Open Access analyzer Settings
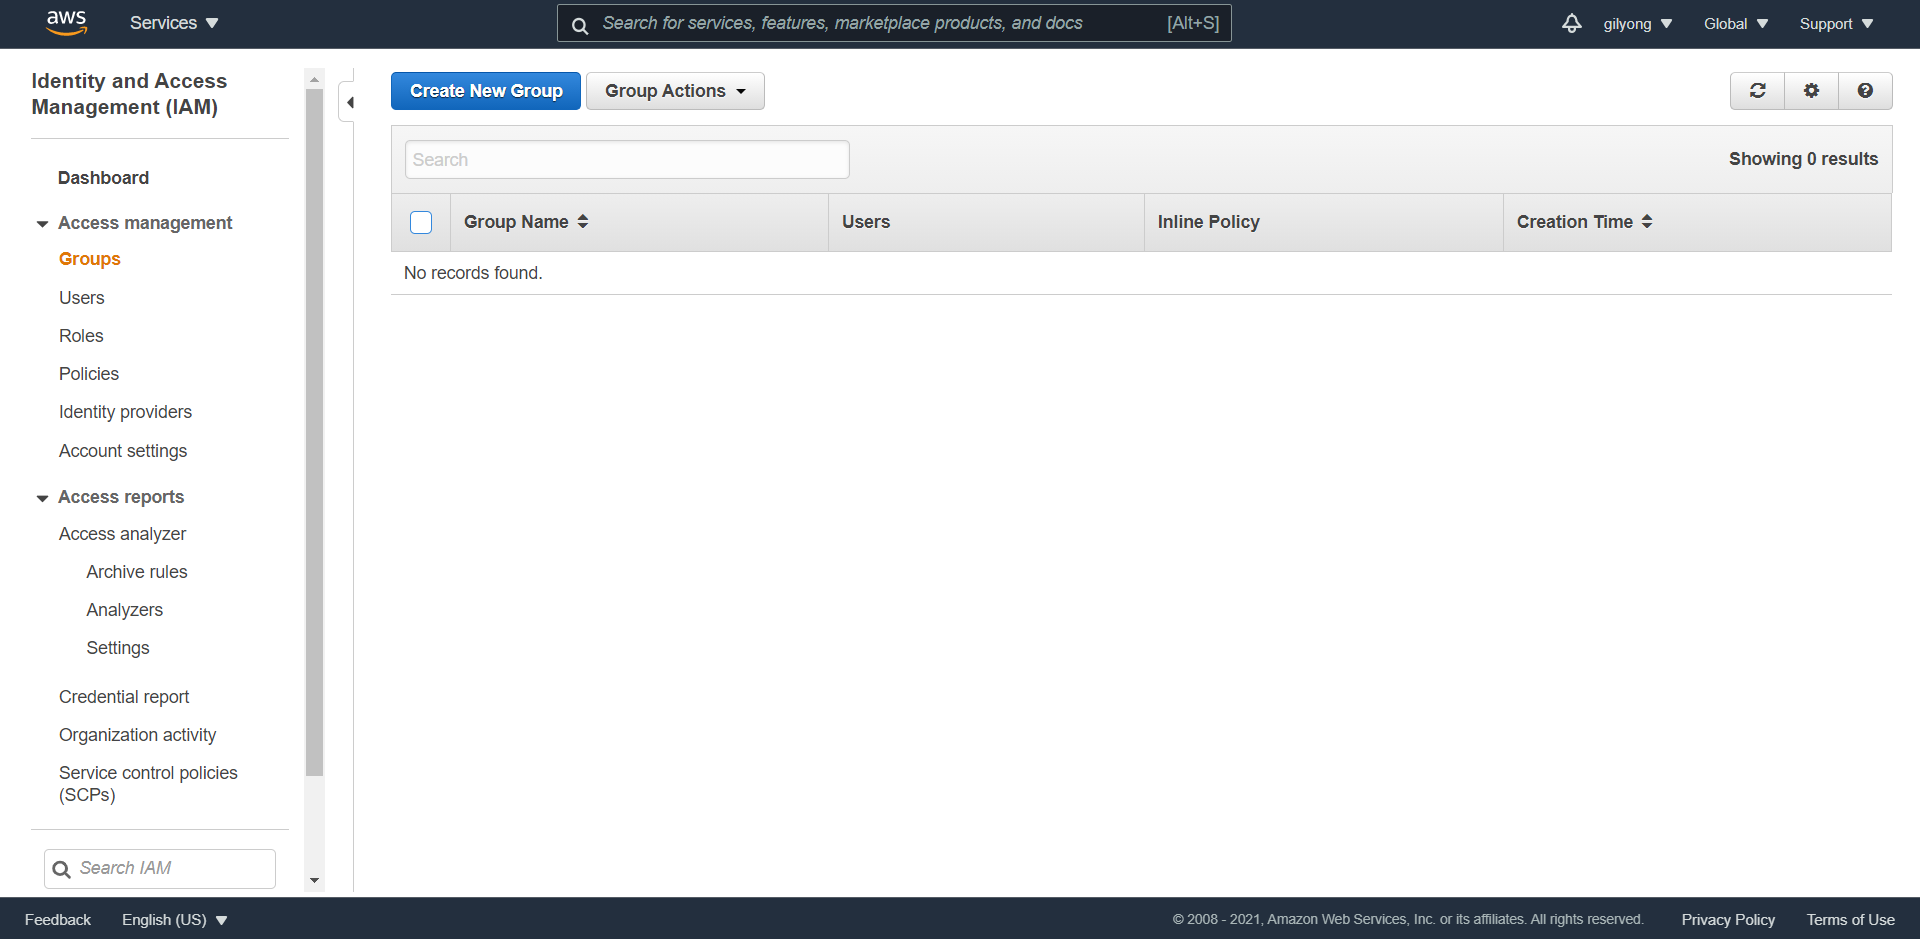The width and height of the screenshot is (1920, 939). 118,648
